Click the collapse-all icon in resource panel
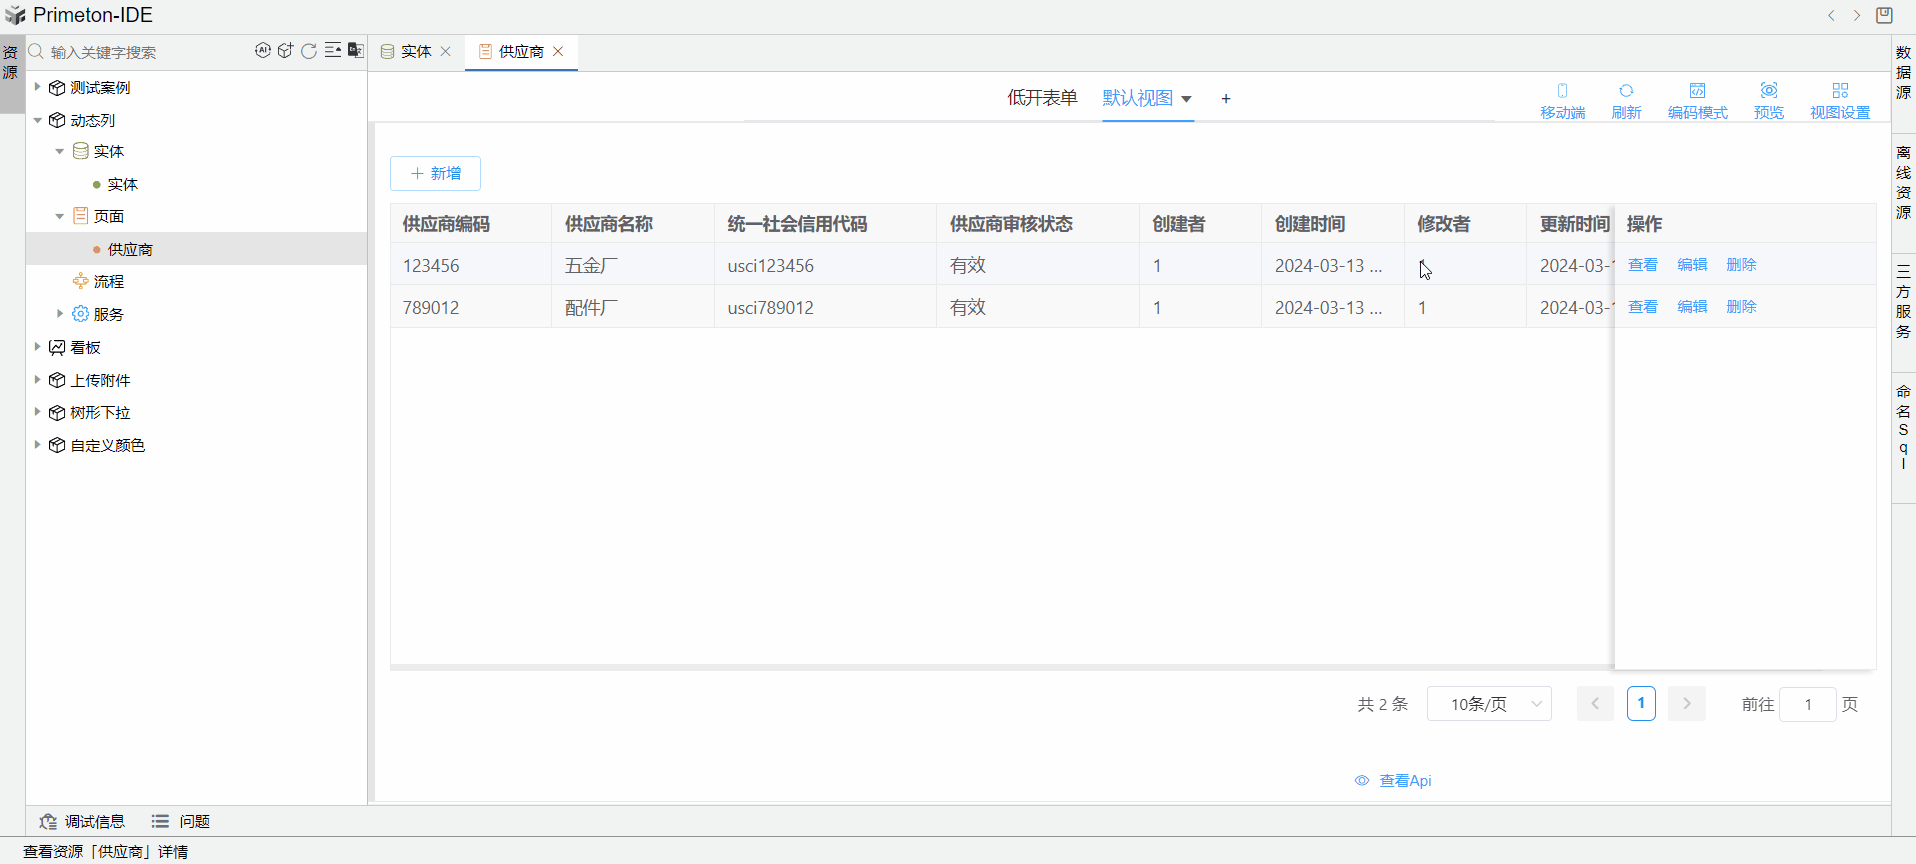The height and width of the screenshot is (864, 1916). (333, 51)
